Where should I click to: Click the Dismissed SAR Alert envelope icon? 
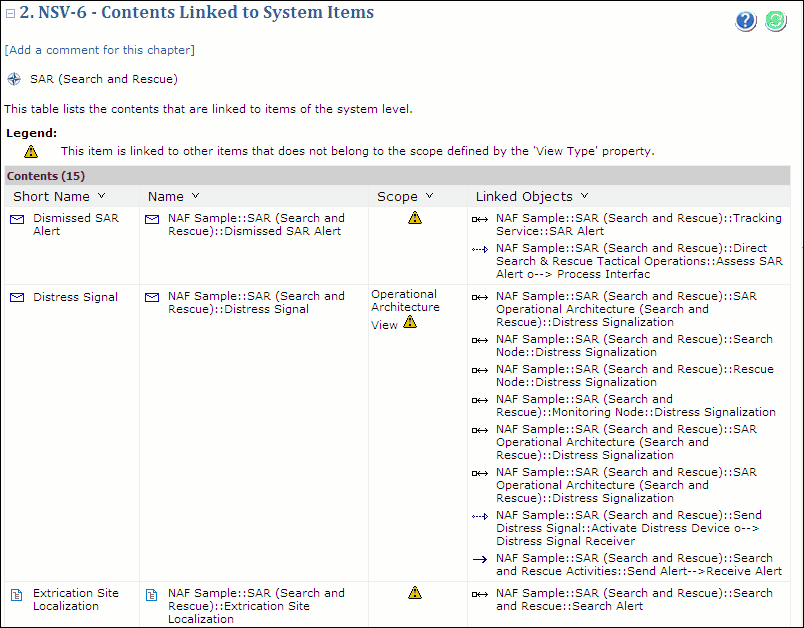tap(17, 218)
